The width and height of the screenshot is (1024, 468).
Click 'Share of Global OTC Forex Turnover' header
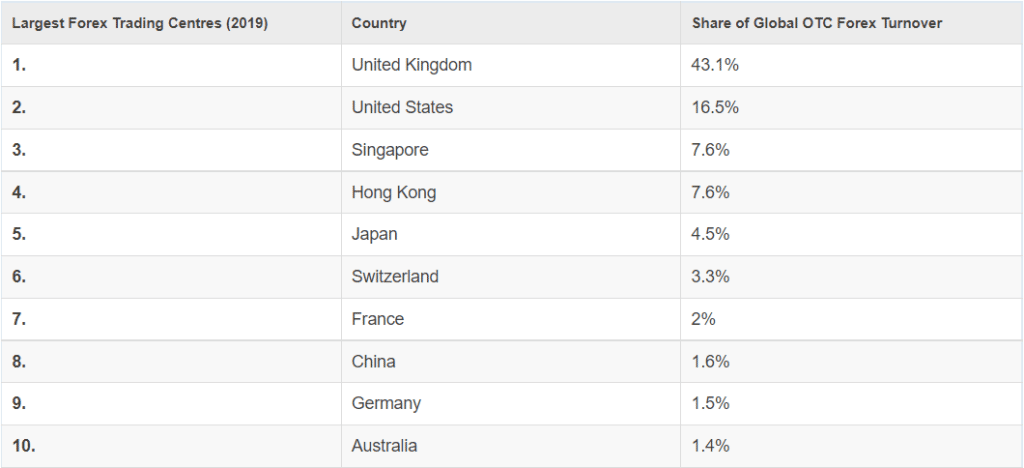tap(817, 23)
